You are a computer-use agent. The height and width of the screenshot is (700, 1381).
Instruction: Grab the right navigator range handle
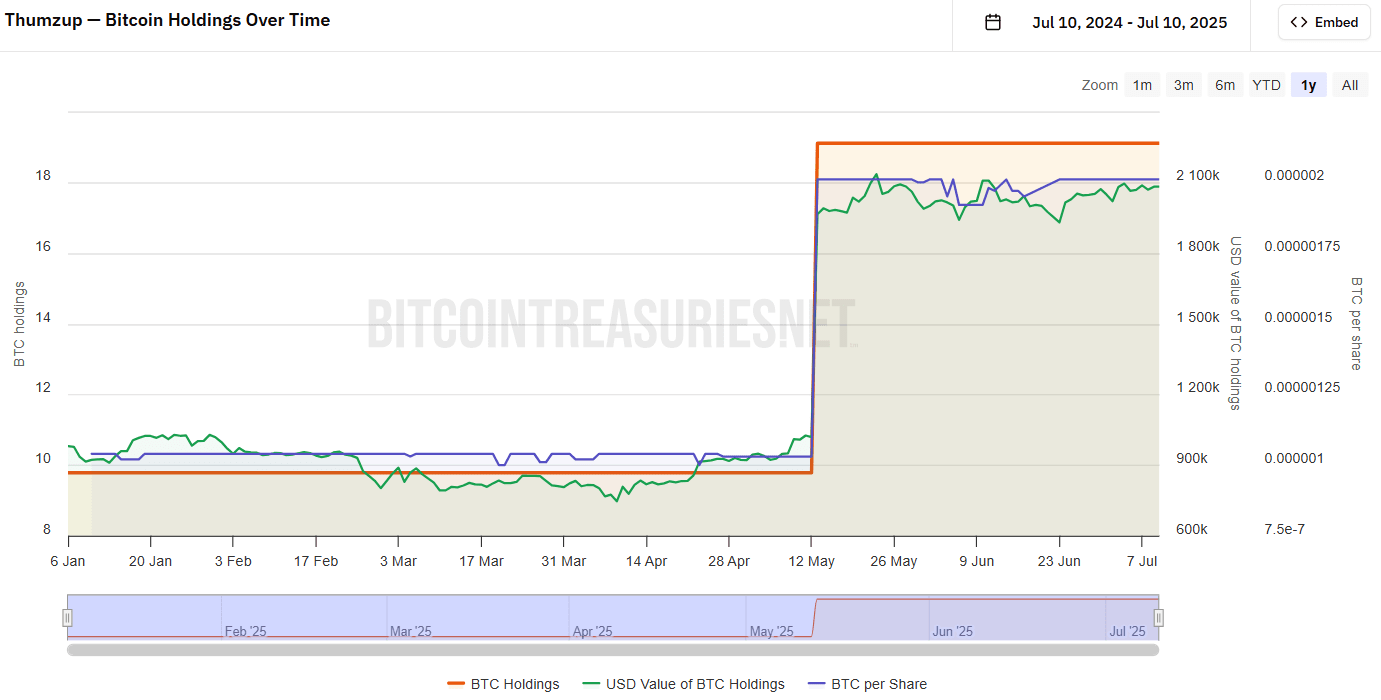click(1159, 618)
